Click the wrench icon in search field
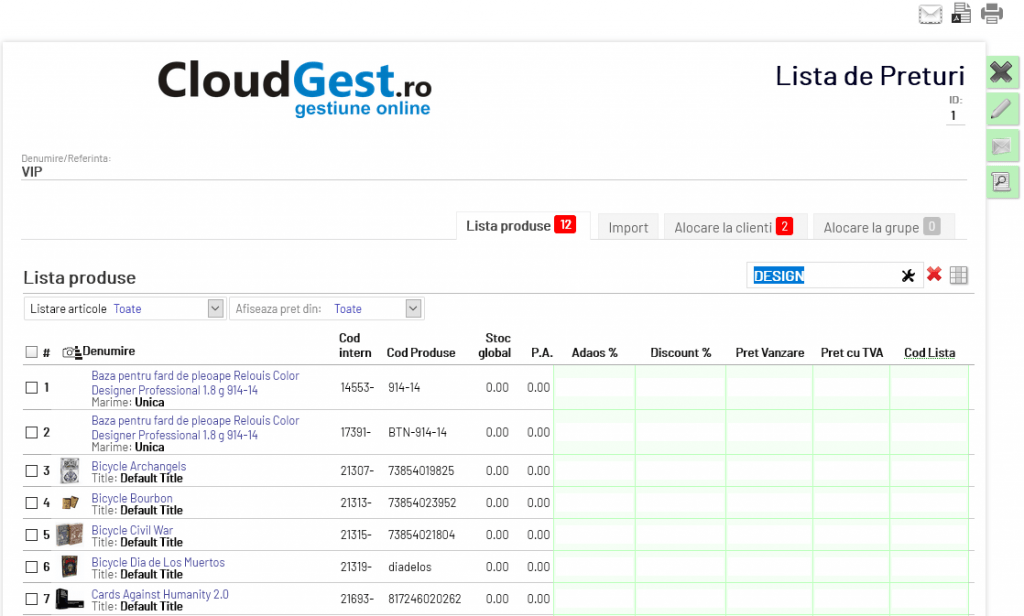This screenshot has width=1024, height=616. coord(908,276)
